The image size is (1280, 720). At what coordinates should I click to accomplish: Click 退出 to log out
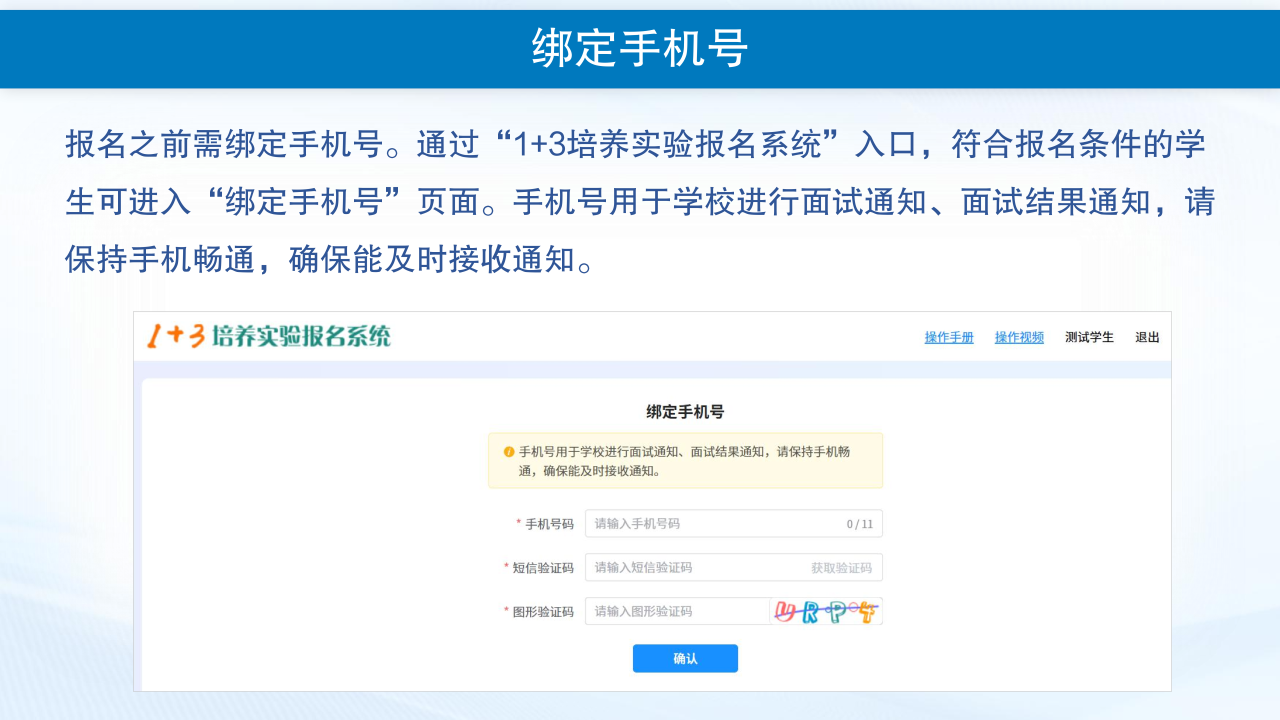tap(1147, 337)
